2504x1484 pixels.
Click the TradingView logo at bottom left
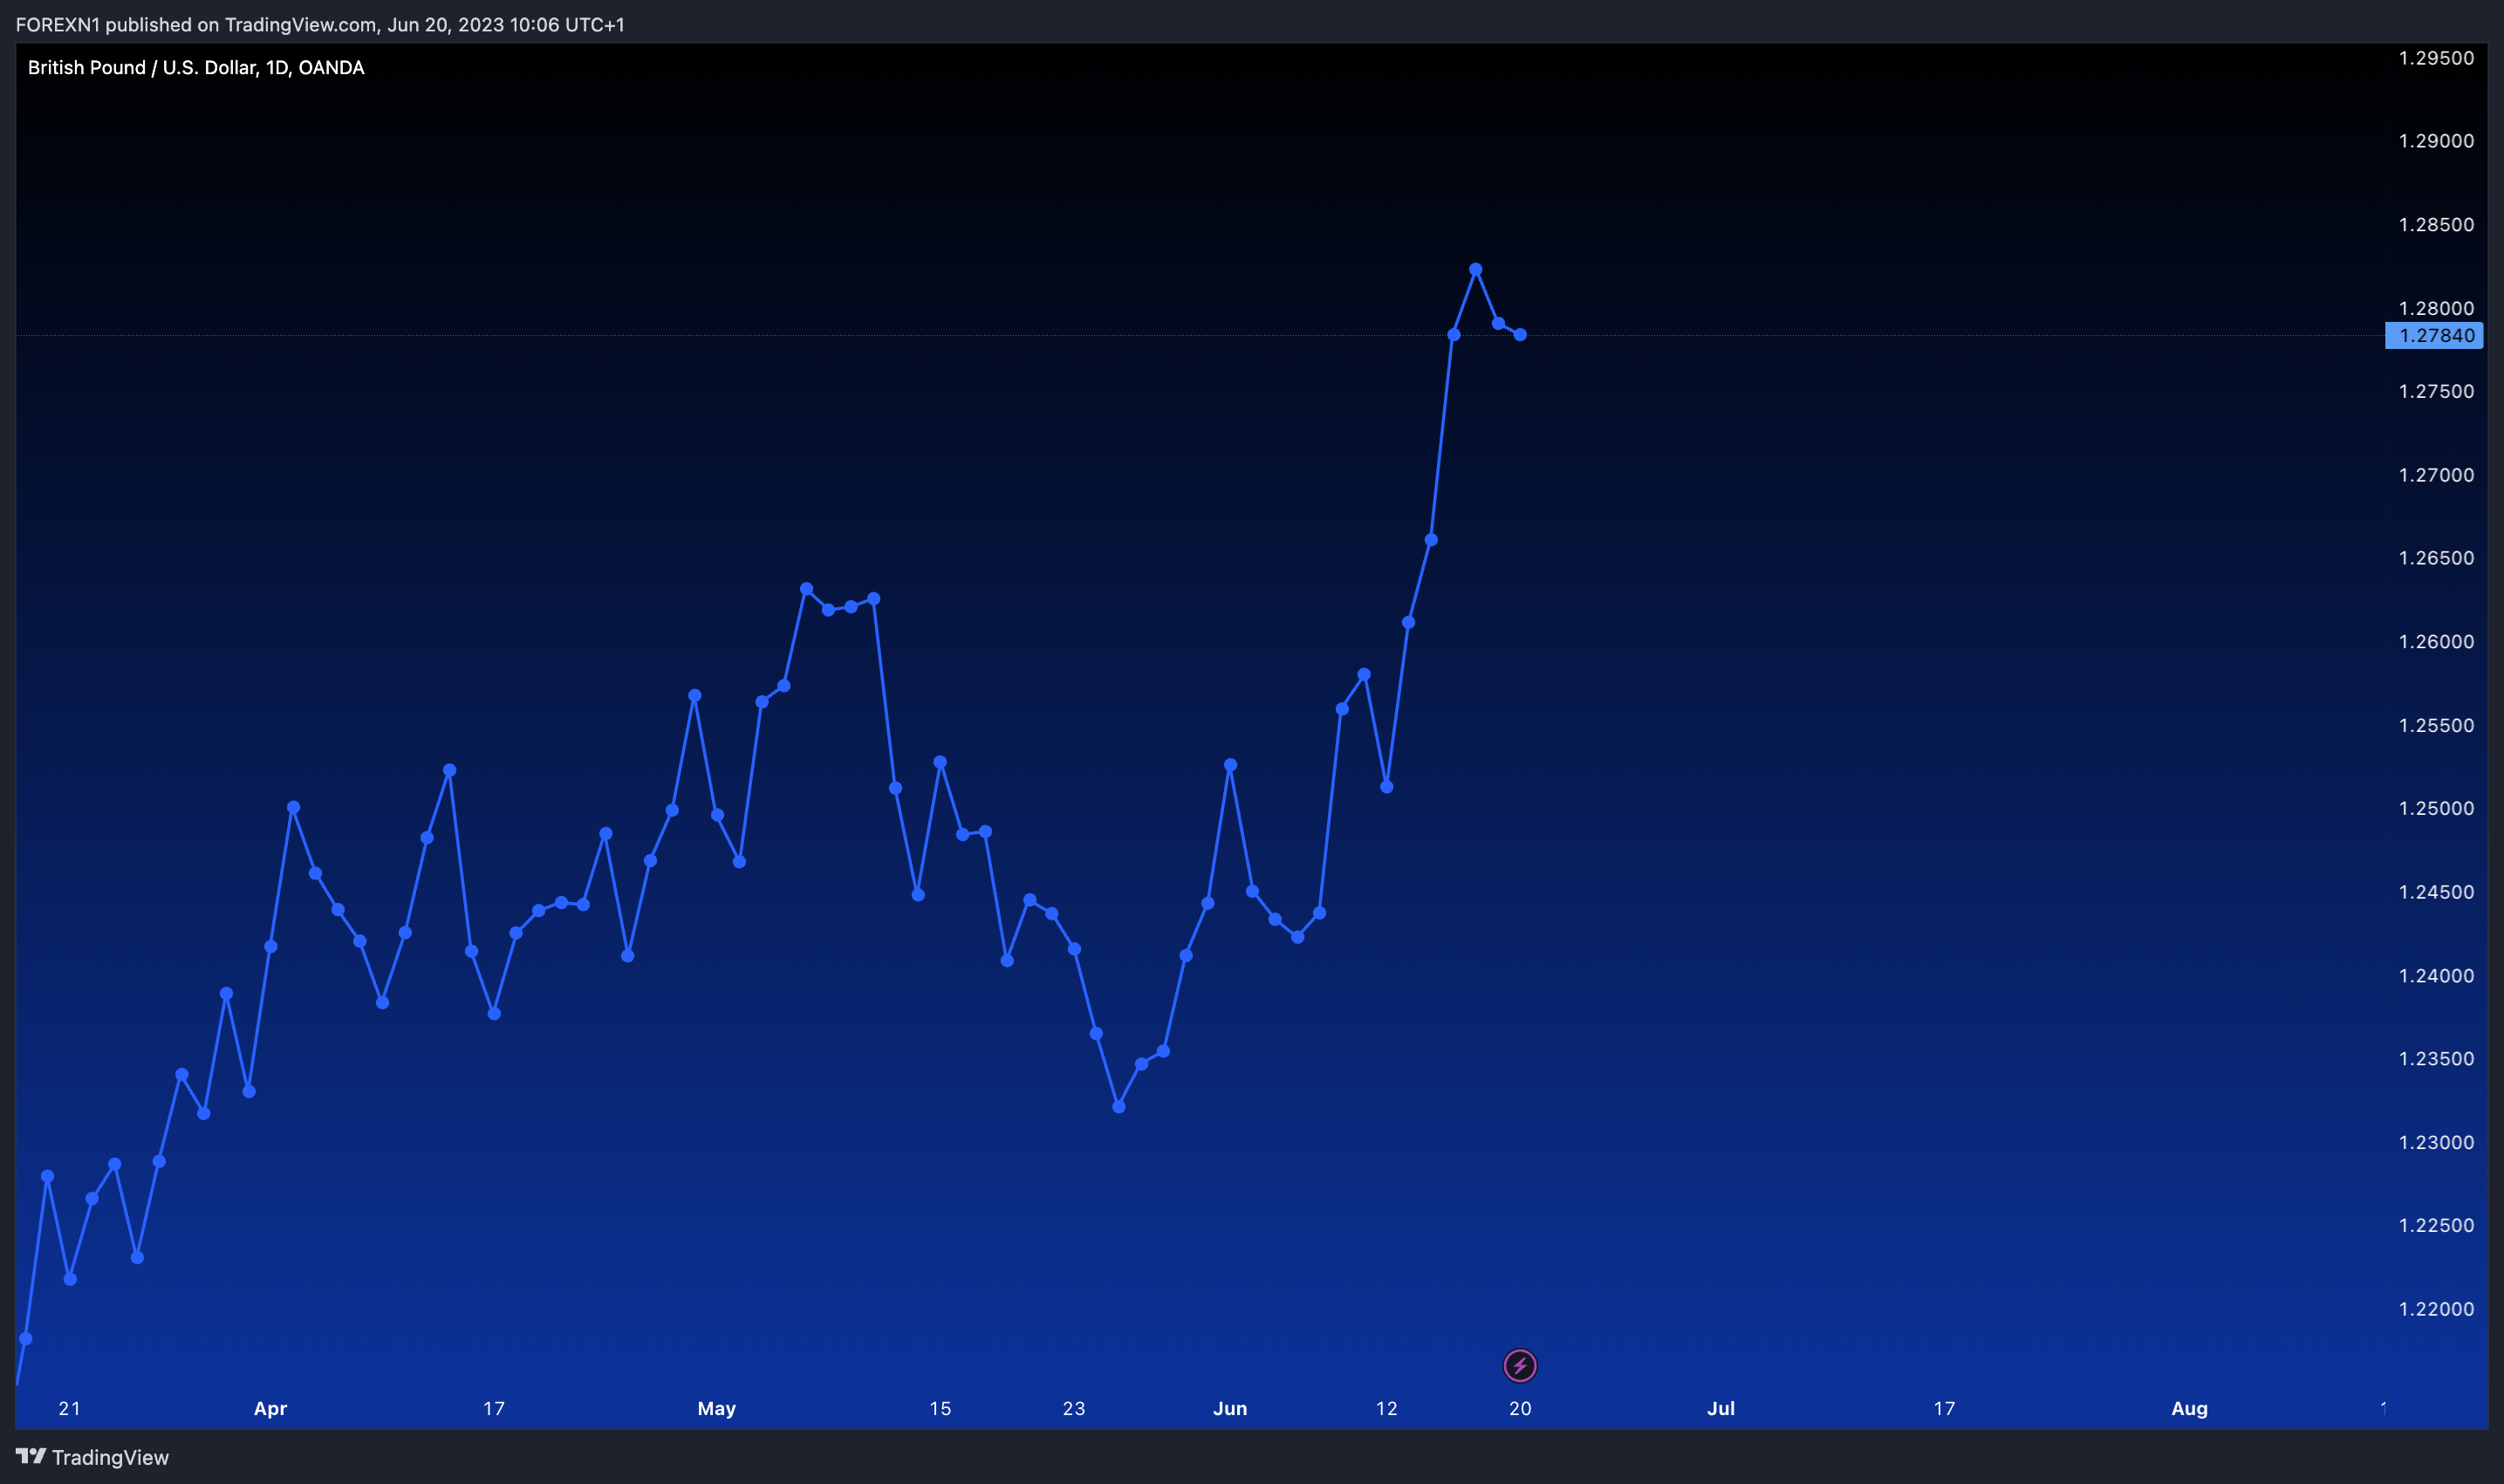coord(92,1457)
